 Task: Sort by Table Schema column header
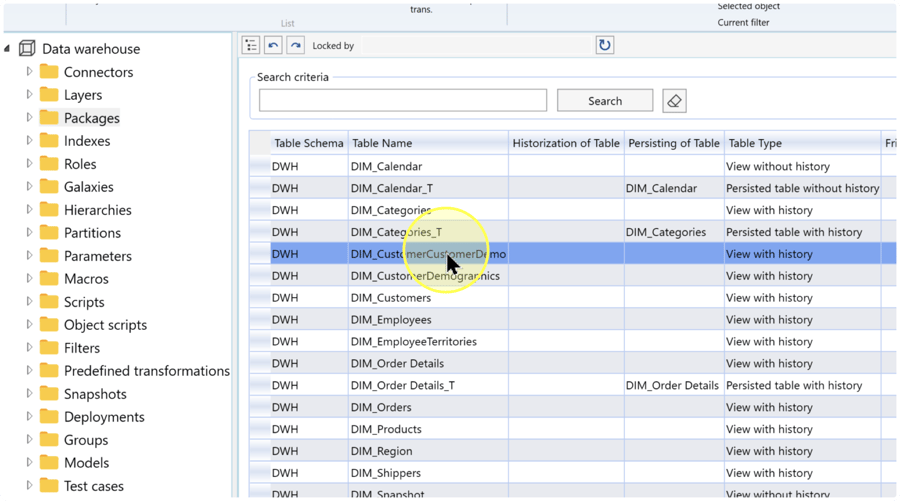click(x=309, y=143)
